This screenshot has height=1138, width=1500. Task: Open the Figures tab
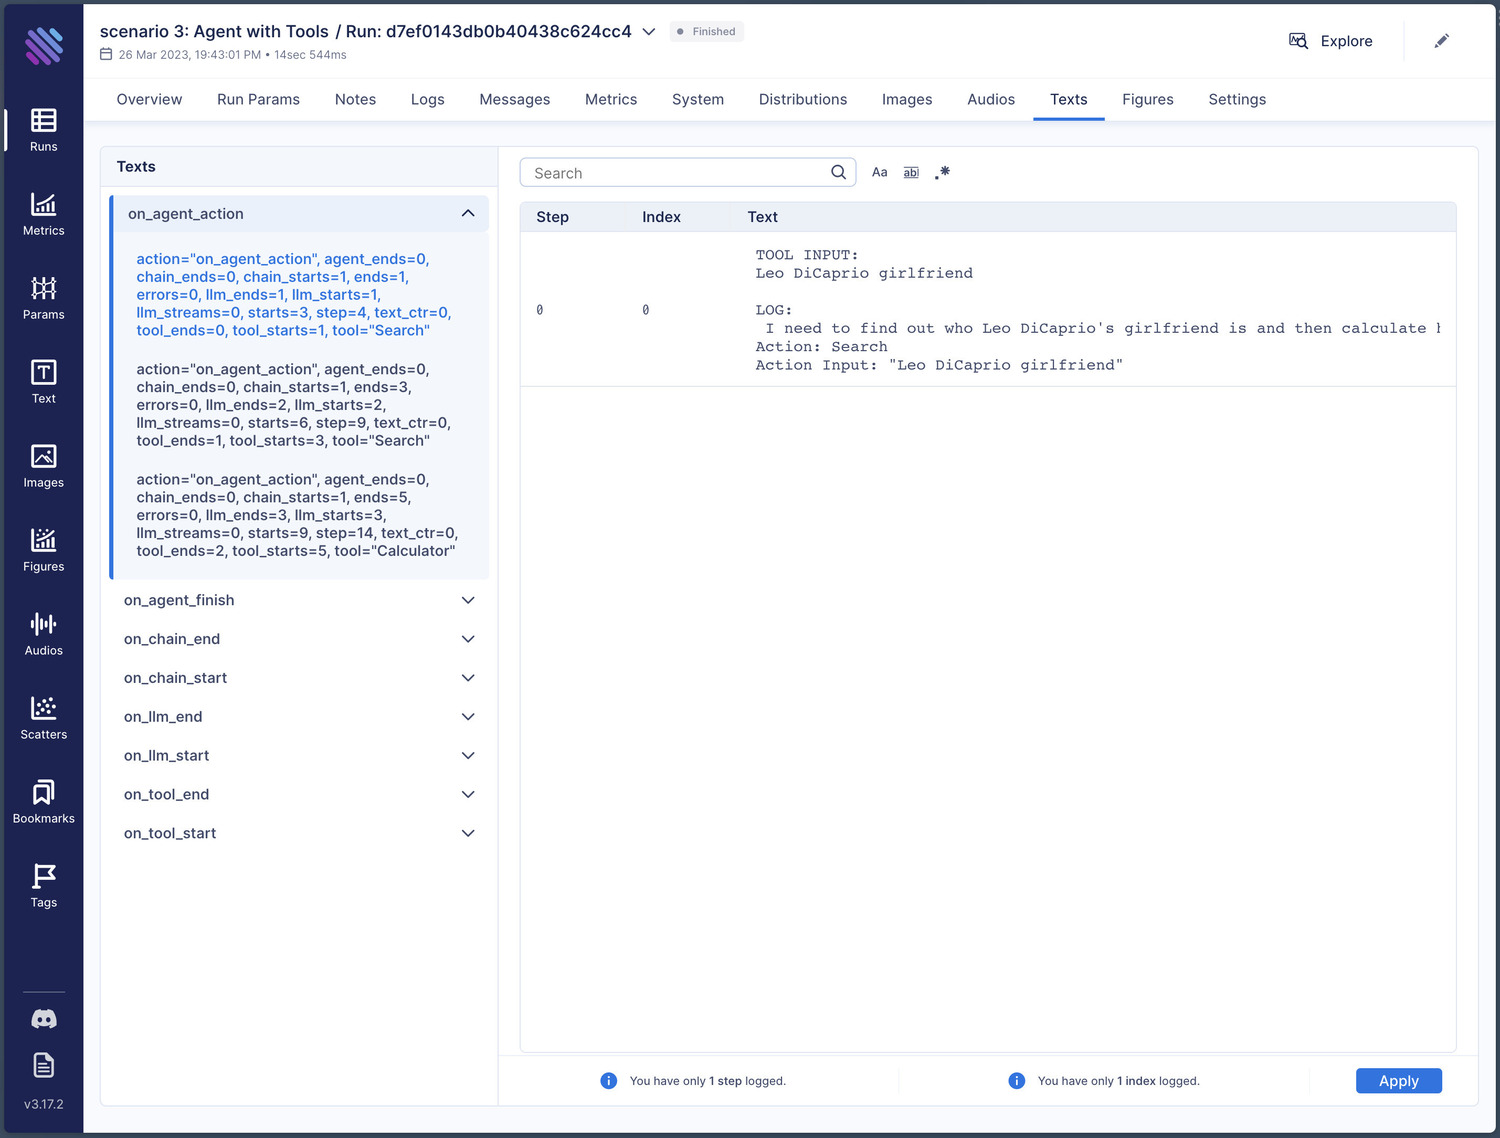(1148, 99)
